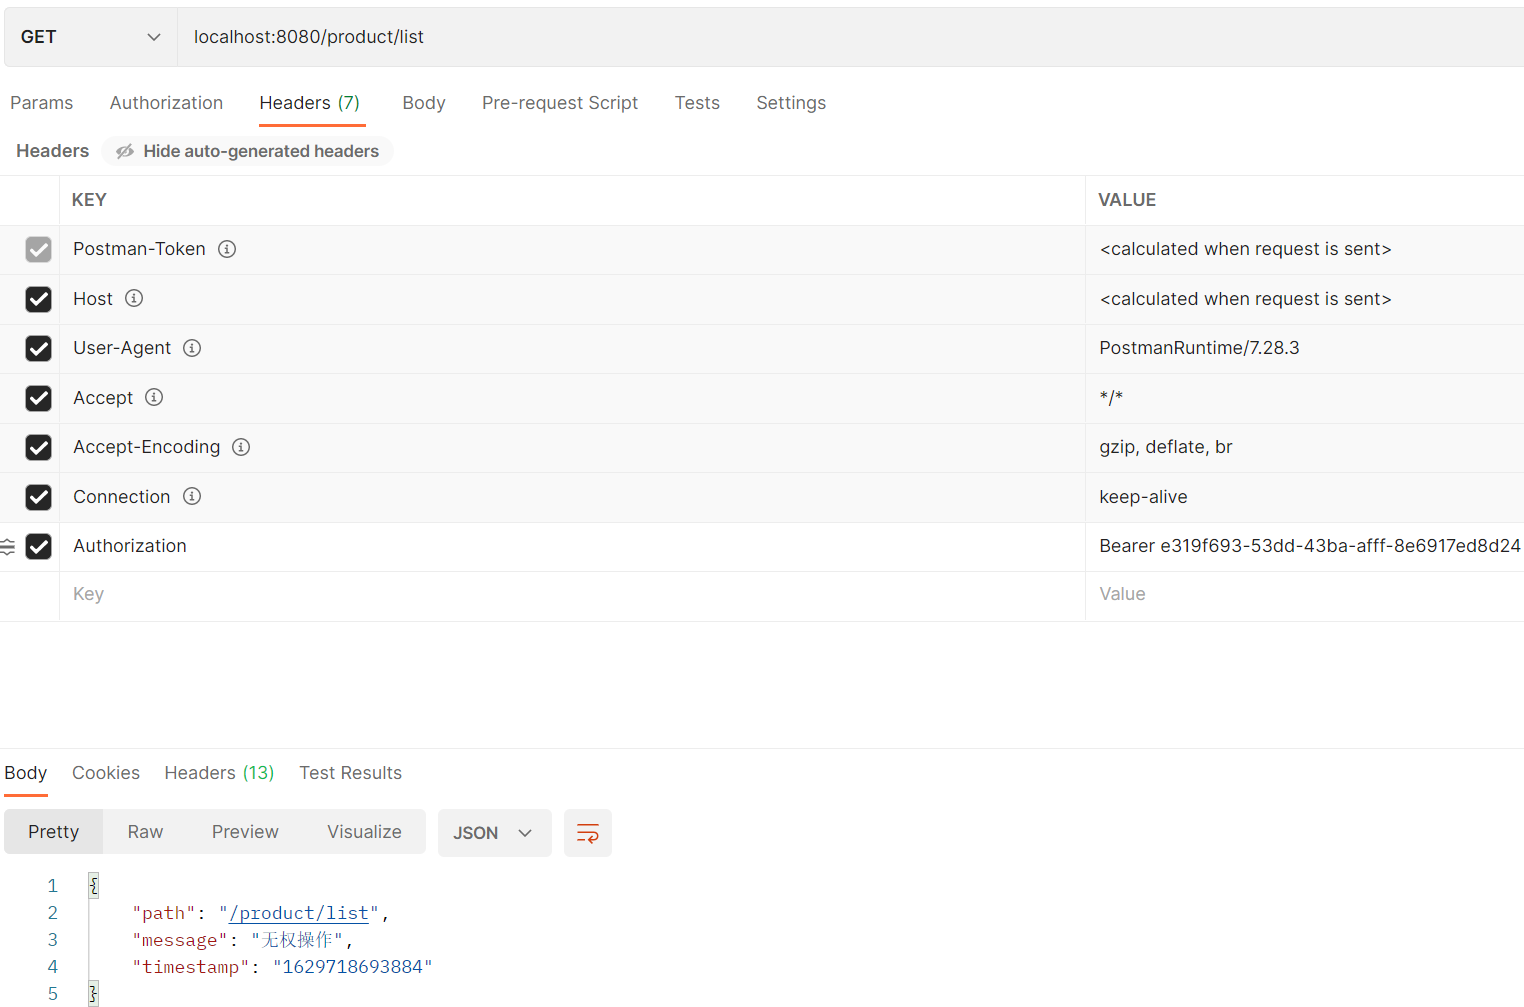Collapse JSON object at line 1
Image resolution: width=1524 pixels, height=1007 pixels.
coord(93,885)
